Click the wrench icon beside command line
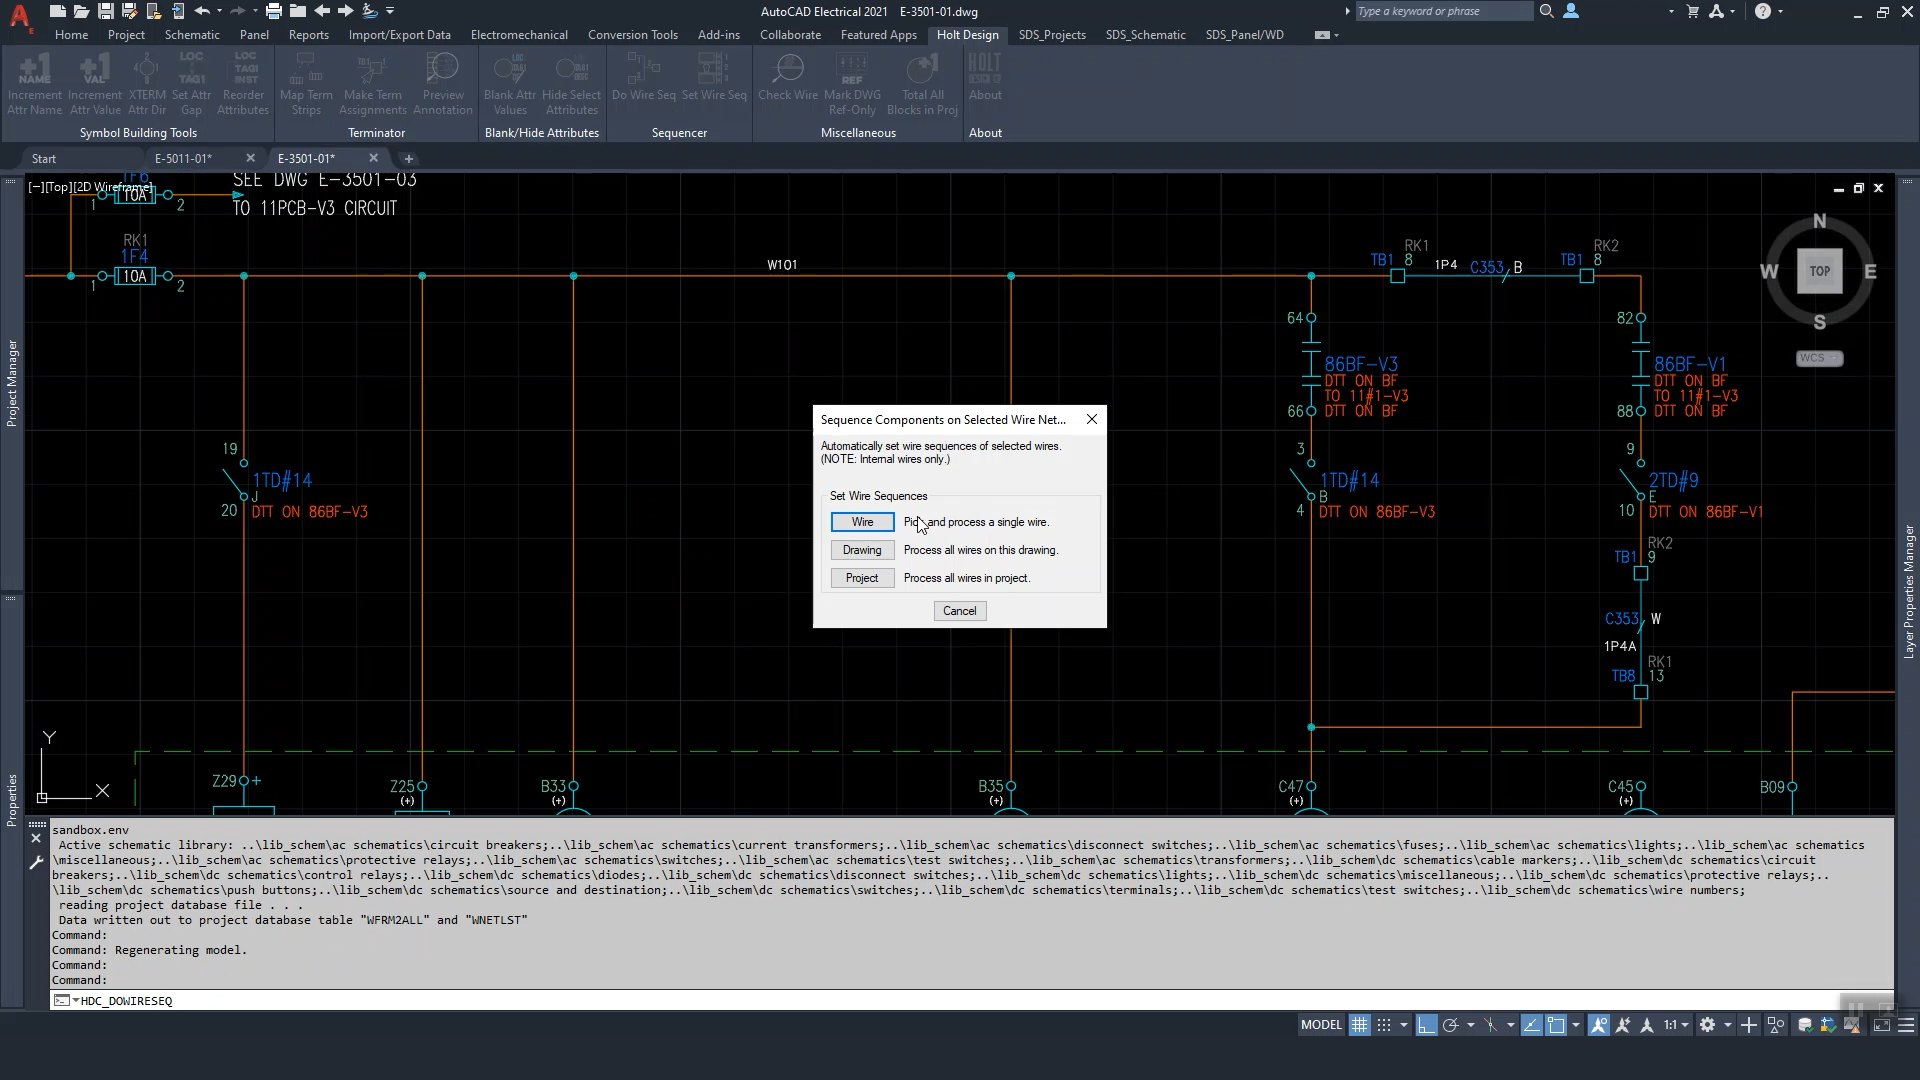This screenshot has width=1920, height=1080. [x=36, y=862]
